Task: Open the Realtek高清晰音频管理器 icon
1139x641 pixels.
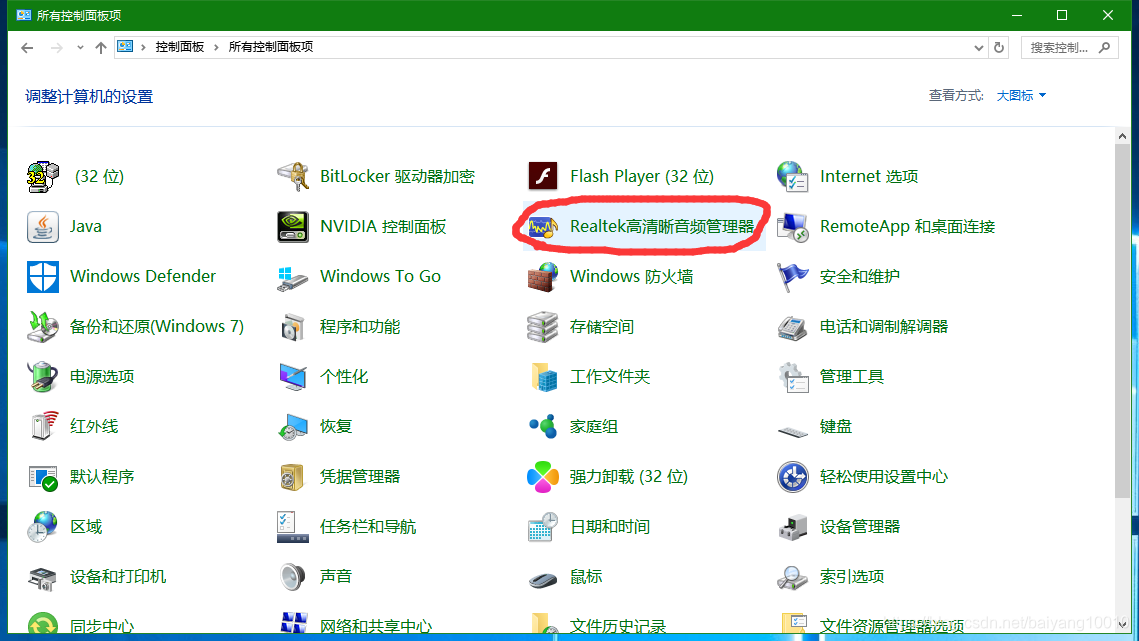Action: [543, 227]
